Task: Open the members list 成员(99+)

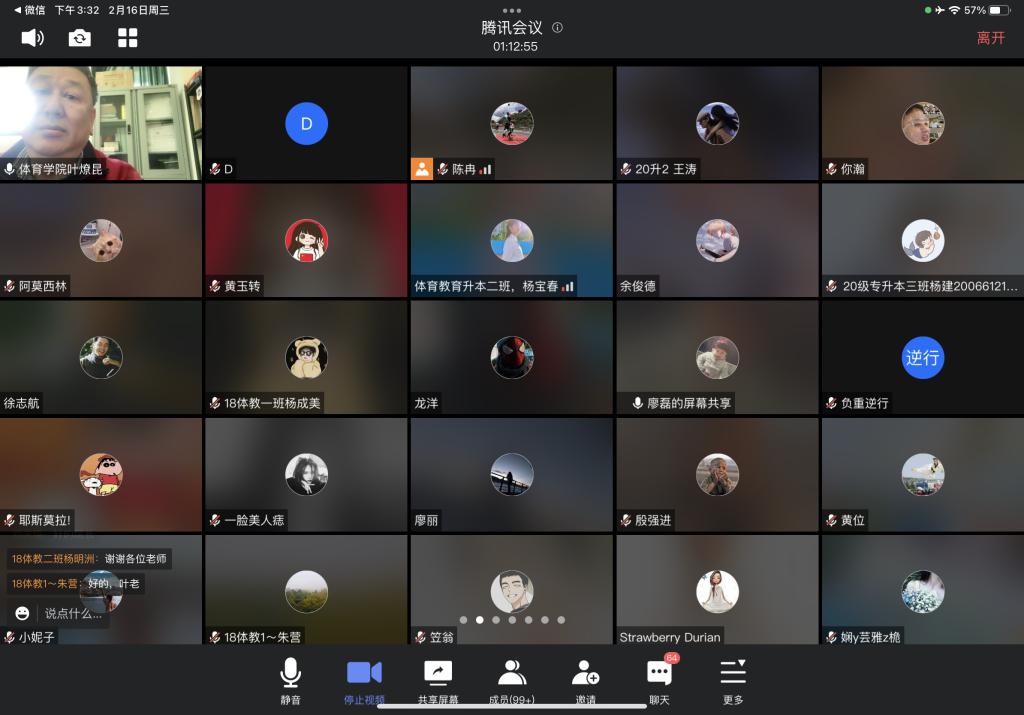Action: point(511,680)
